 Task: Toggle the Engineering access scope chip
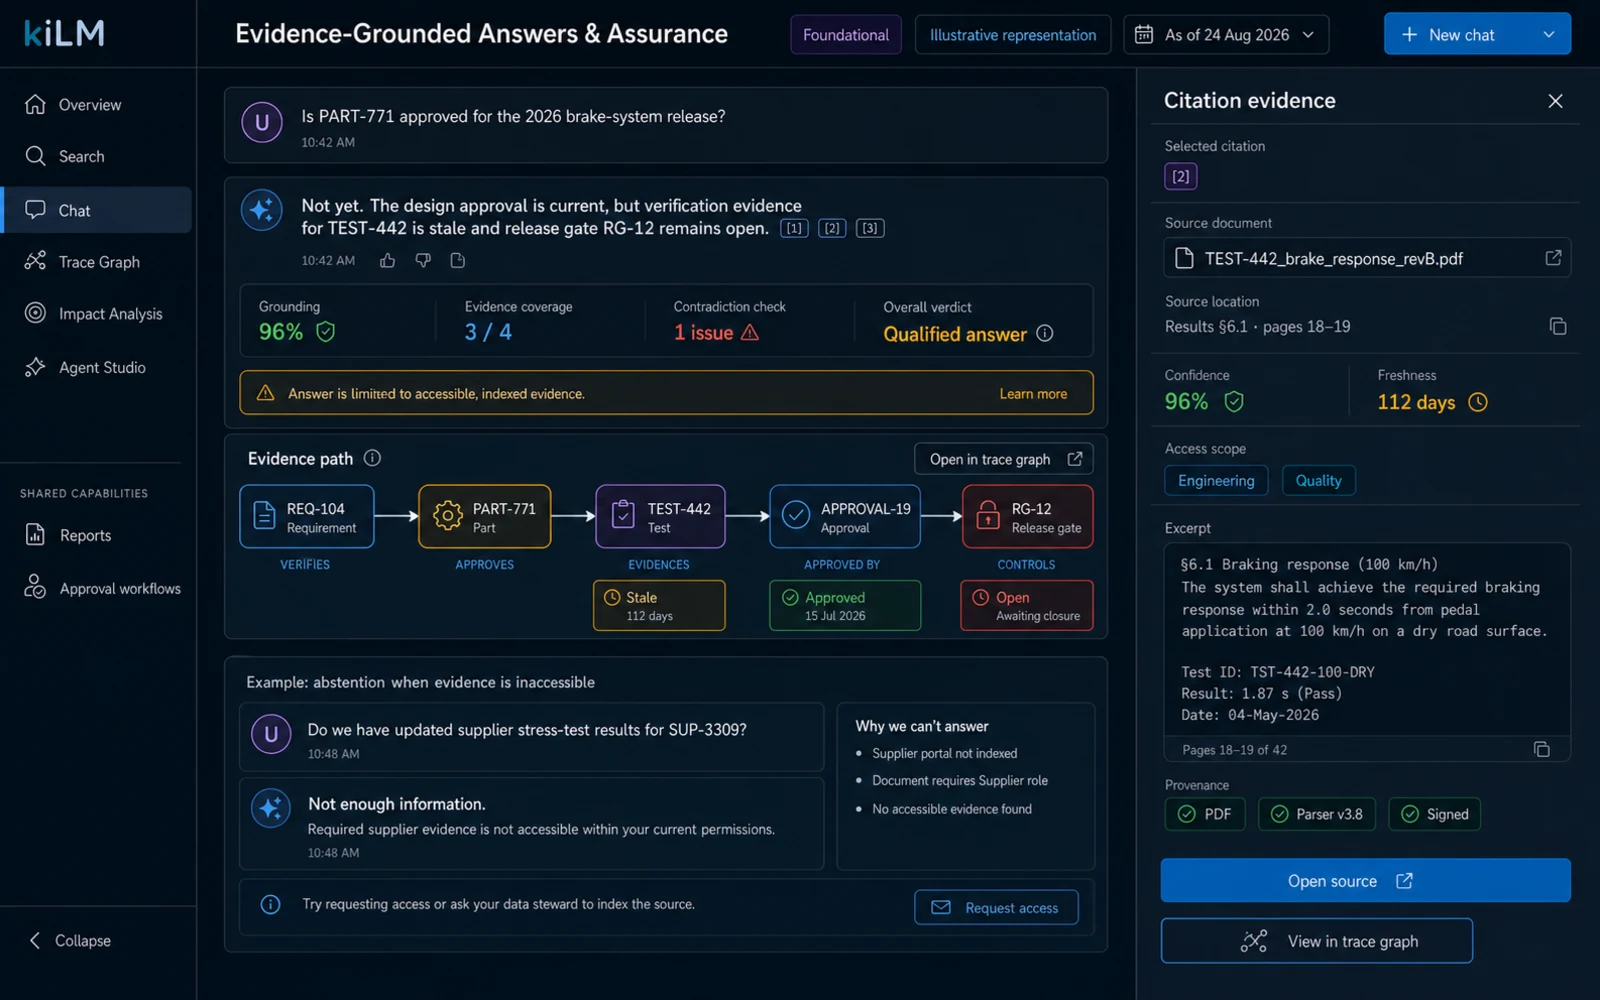tap(1216, 480)
